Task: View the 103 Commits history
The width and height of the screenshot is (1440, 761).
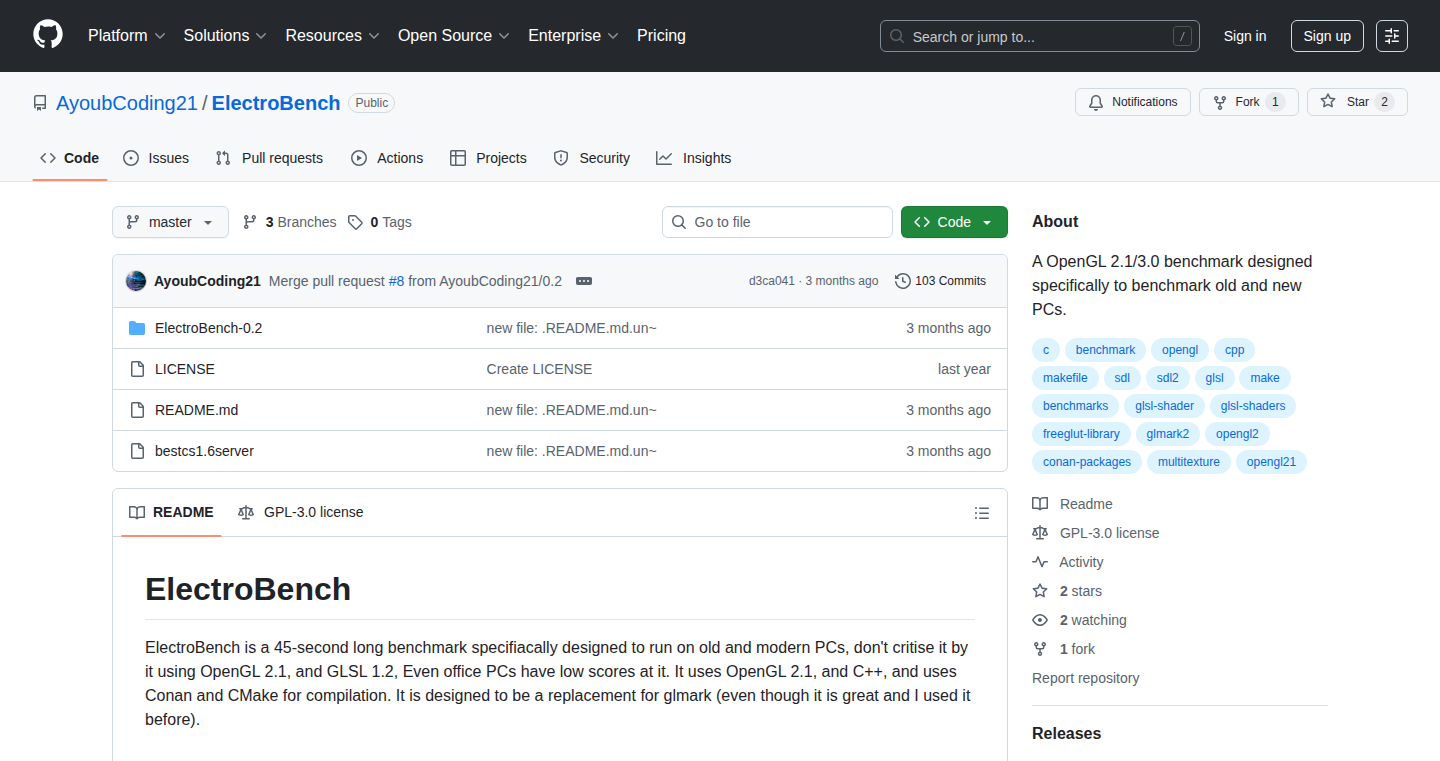Action: [x=941, y=281]
